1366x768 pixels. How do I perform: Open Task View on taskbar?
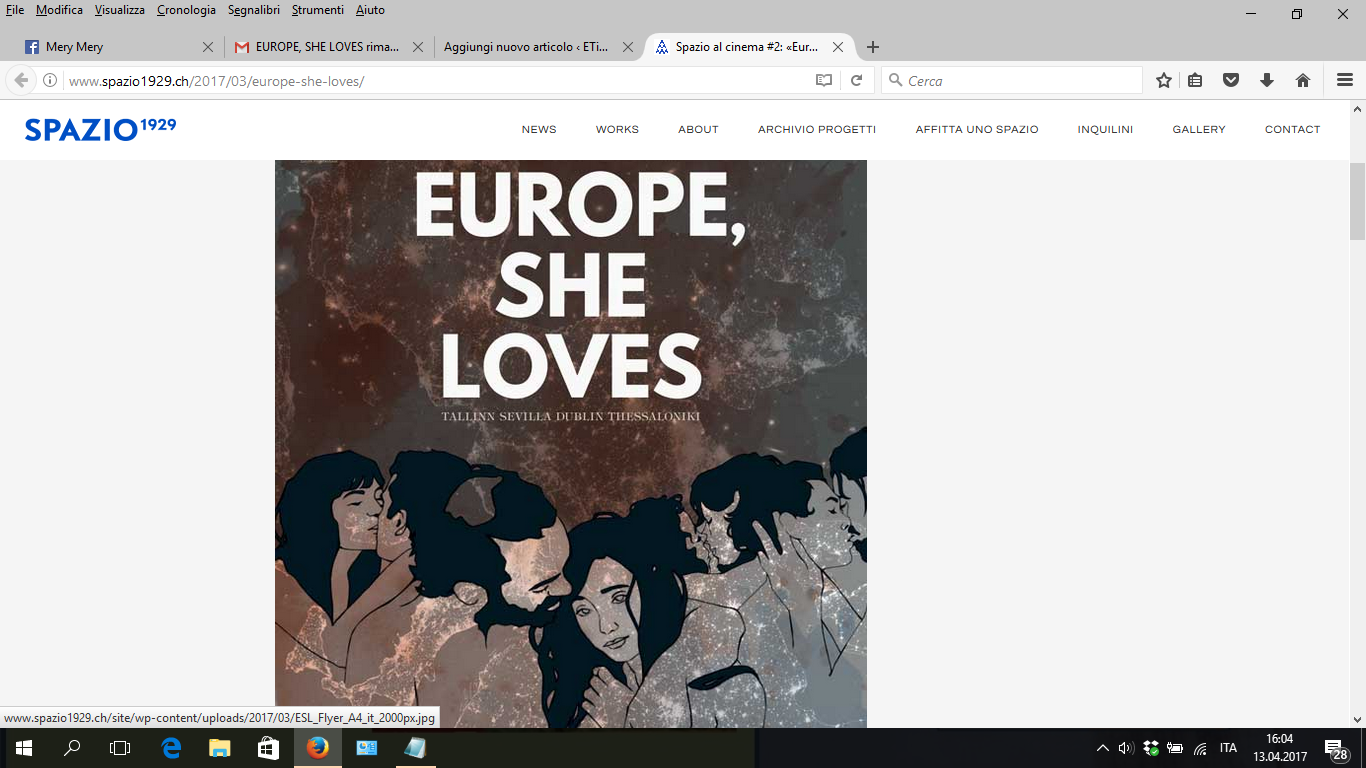[120, 748]
